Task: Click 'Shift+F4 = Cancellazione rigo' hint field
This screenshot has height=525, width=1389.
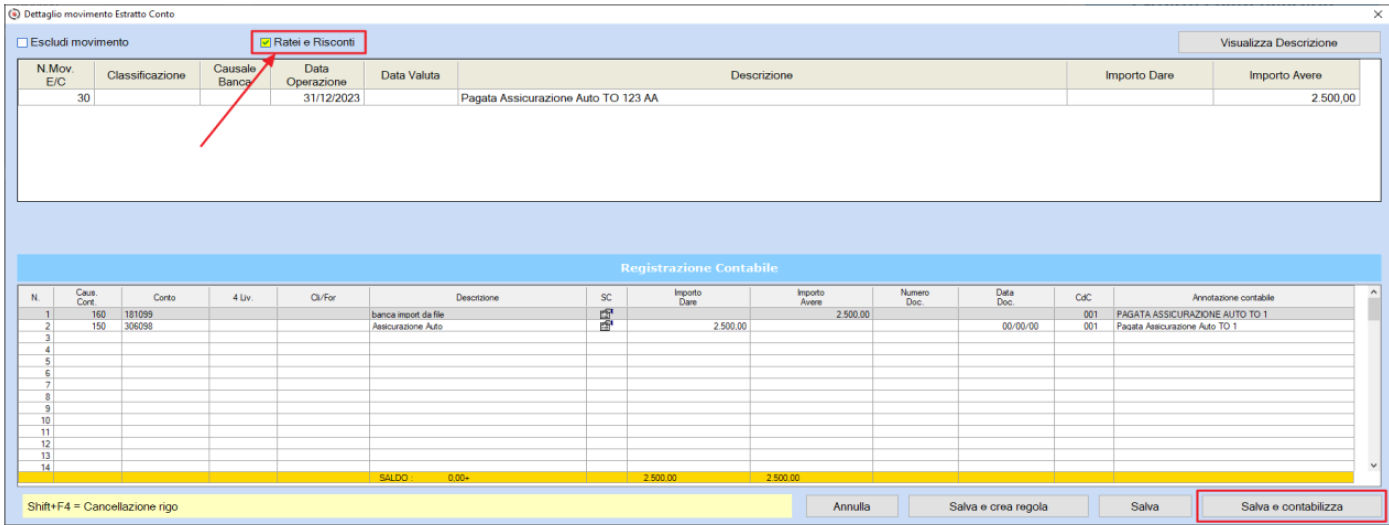Action: [405, 507]
